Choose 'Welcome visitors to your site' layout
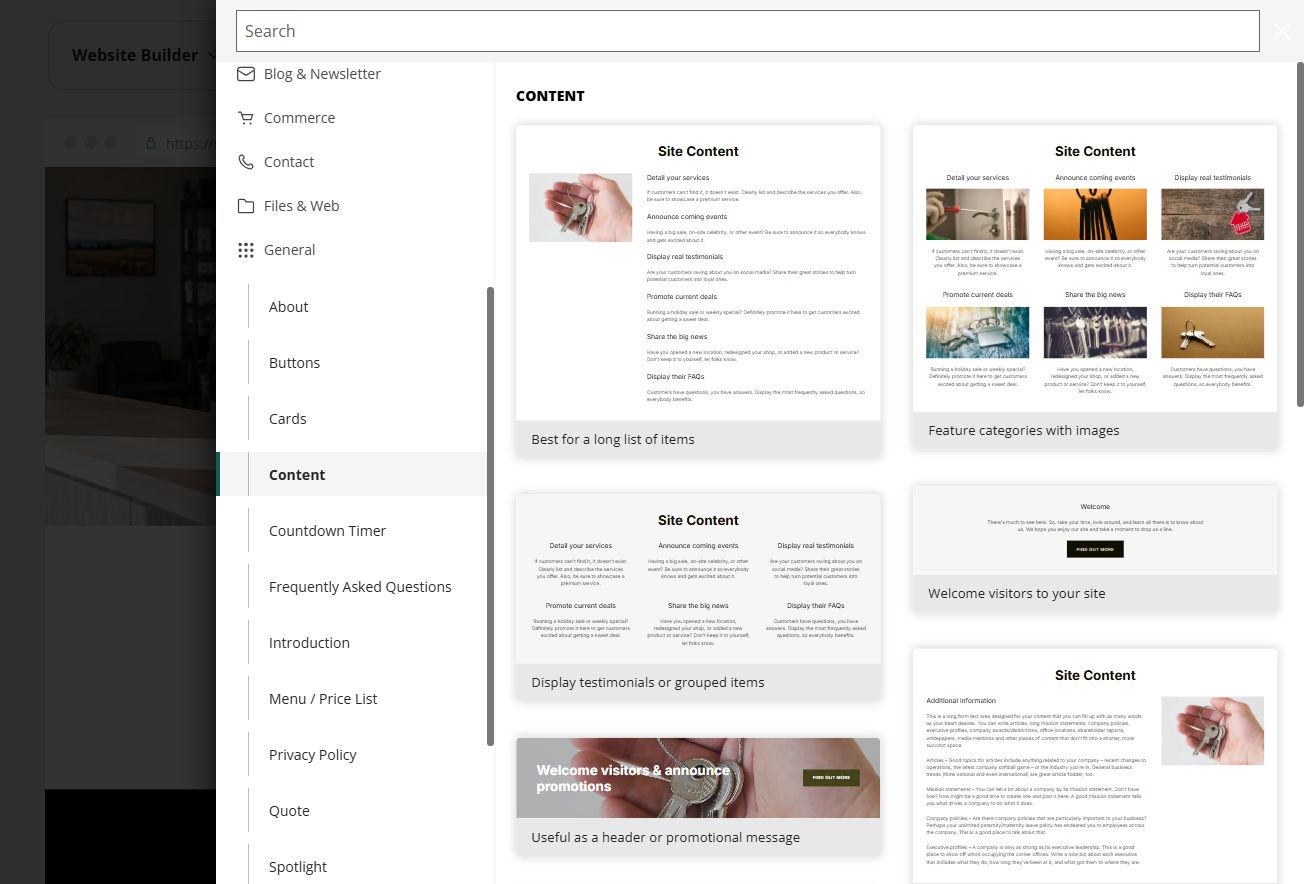The height and width of the screenshot is (884, 1304). click(1095, 548)
